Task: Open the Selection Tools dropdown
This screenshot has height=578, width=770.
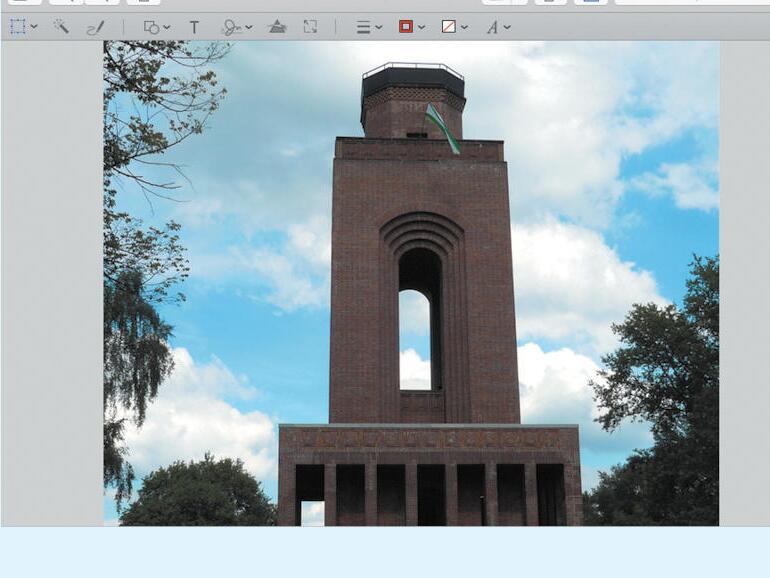Action: [24, 27]
